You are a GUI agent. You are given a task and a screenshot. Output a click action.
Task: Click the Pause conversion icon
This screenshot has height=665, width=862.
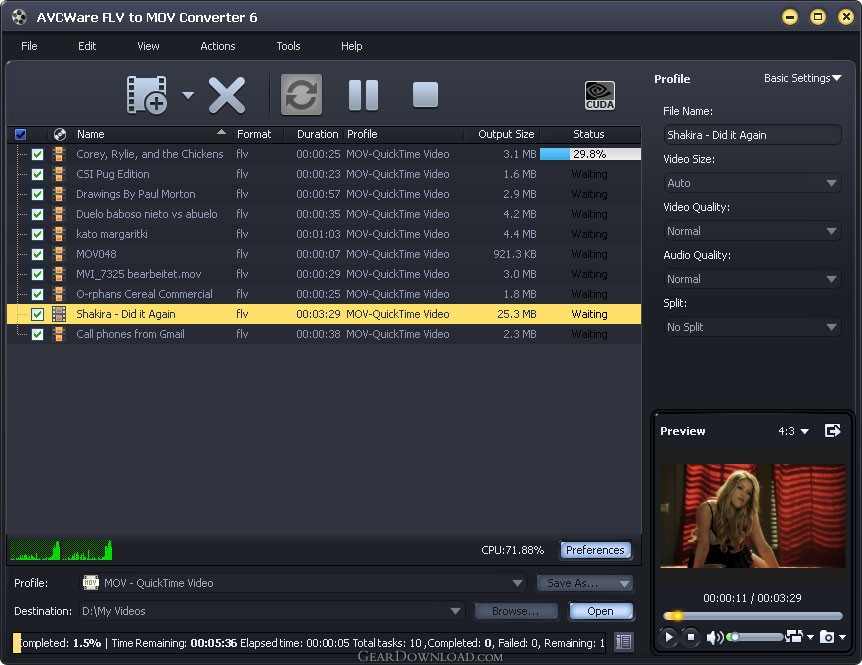(x=363, y=95)
